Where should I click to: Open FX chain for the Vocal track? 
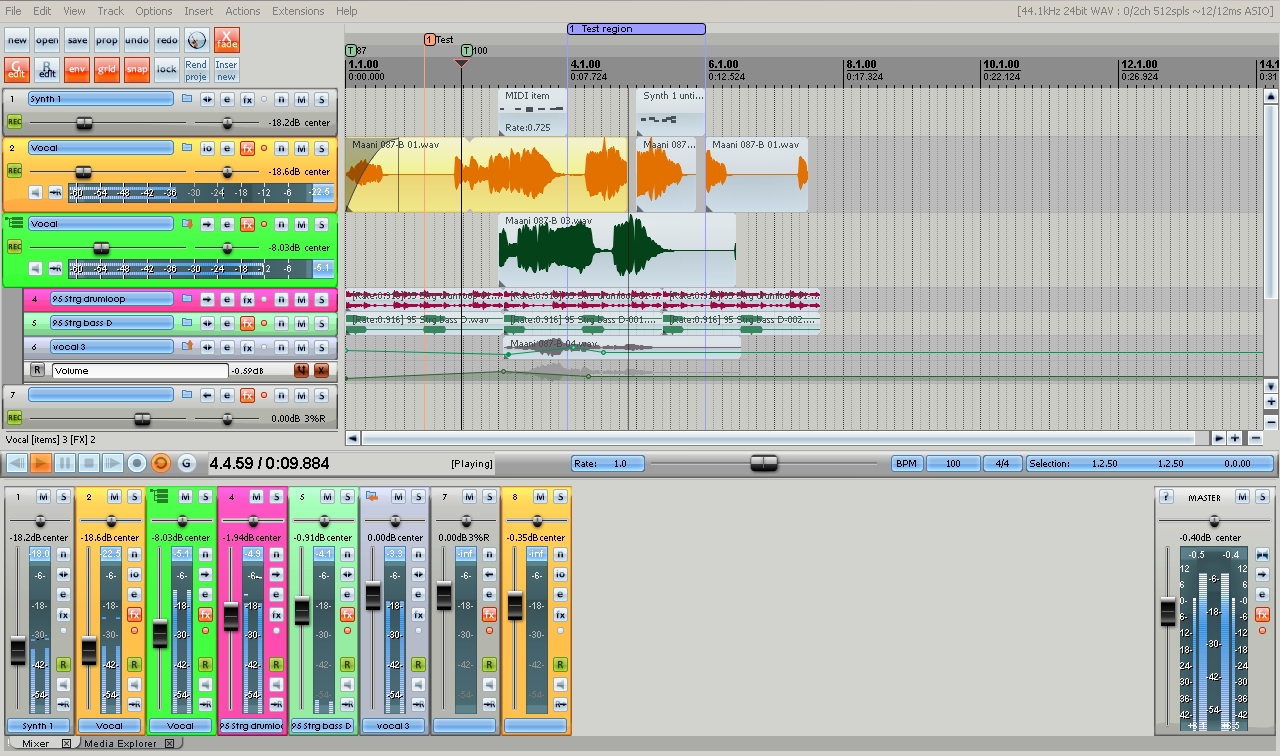pos(247,148)
